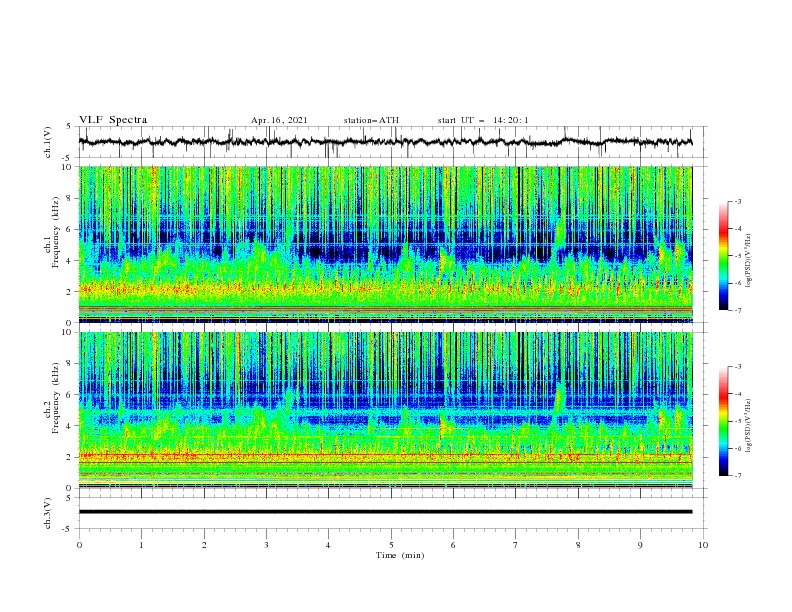Click the ch.3 flat black trace
The image size is (792, 612).
pos(385,512)
